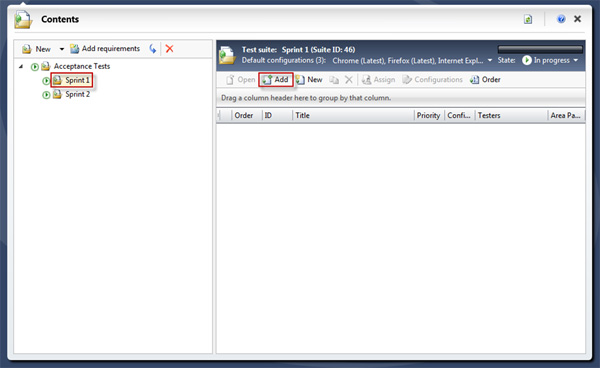Click the New suite button in left toolbar

click(36, 49)
